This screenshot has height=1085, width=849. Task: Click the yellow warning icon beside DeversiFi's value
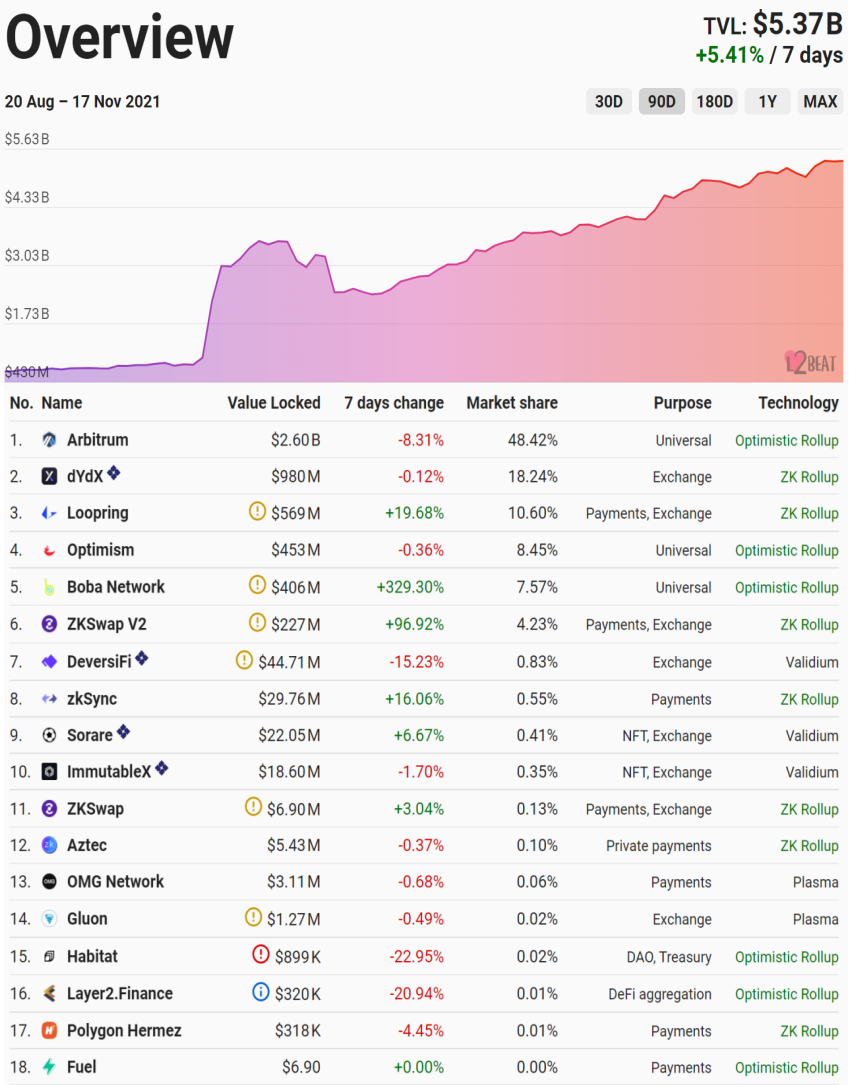click(x=244, y=660)
